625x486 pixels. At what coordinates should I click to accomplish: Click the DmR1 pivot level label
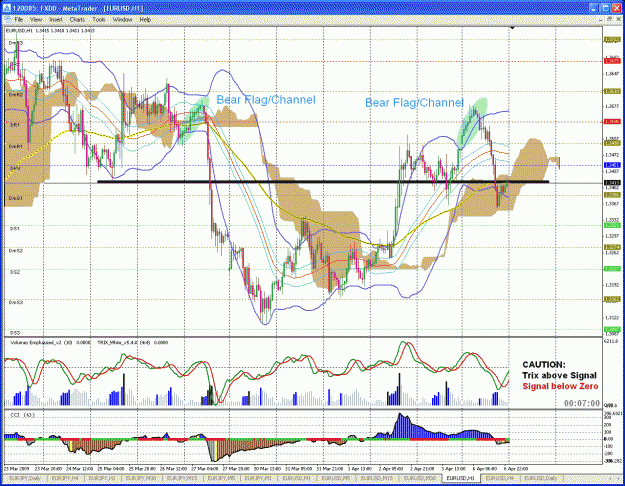pos(16,147)
